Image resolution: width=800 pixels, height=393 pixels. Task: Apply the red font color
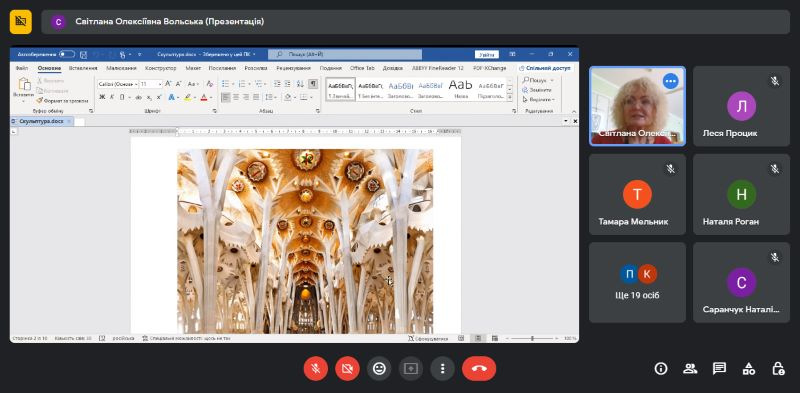point(204,97)
